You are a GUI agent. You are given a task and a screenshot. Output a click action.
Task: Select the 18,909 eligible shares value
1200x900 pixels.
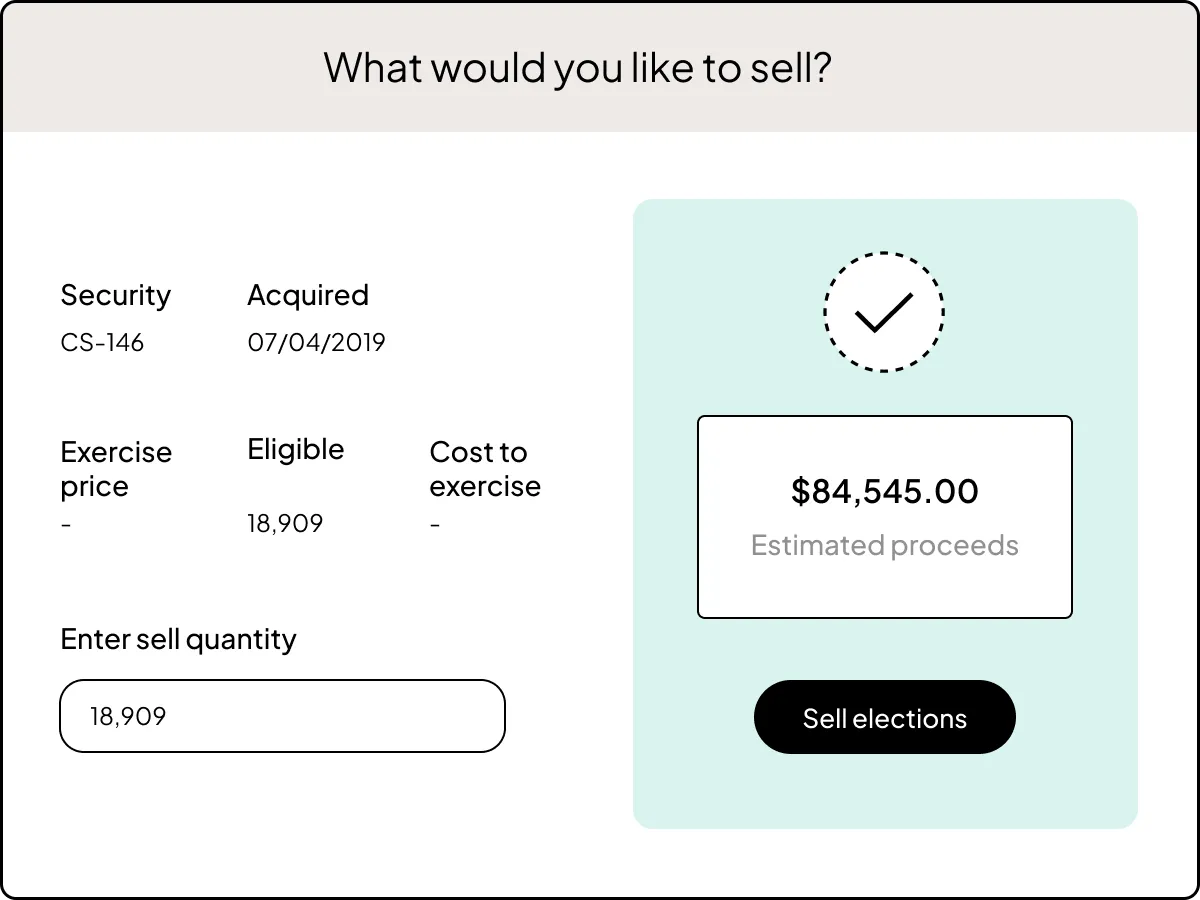tap(285, 523)
